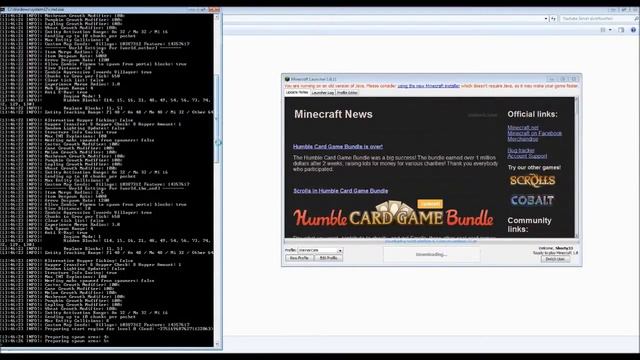Screen dimensions: 640x360
Task: Open the Profile Editor tab
Action: click(347, 93)
